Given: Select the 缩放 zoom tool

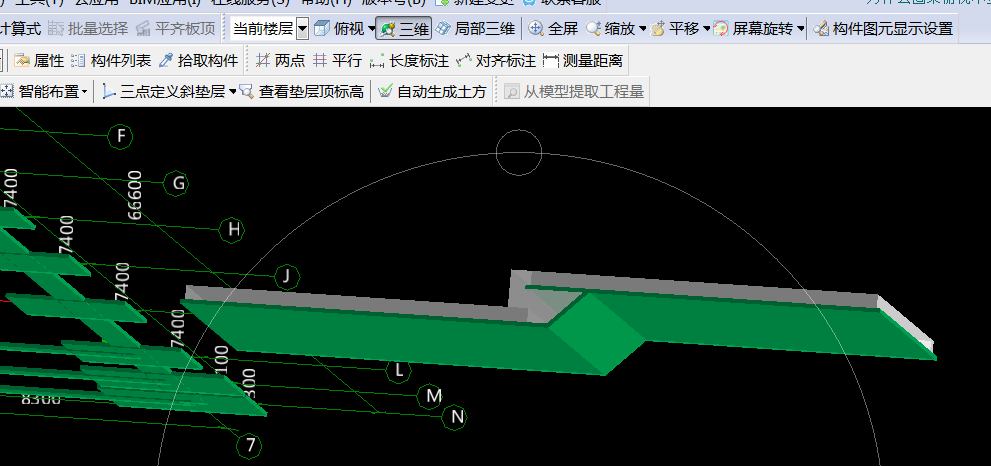Looking at the screenshot, I should pyautogui.click(x=611, y=28).
